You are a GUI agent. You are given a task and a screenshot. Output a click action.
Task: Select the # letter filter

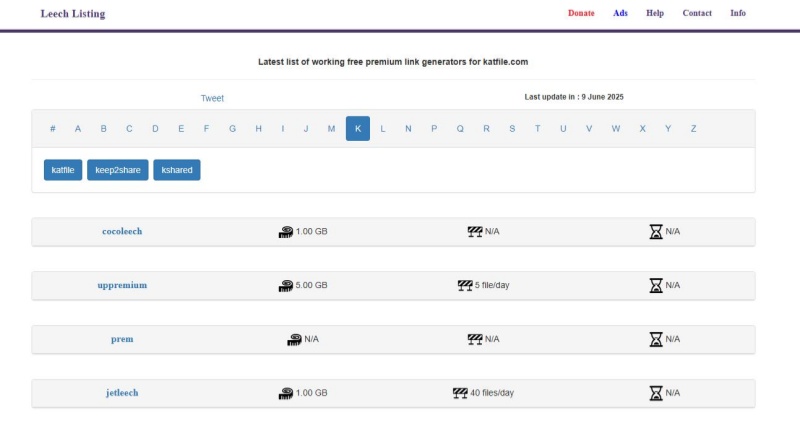point(53,129)
